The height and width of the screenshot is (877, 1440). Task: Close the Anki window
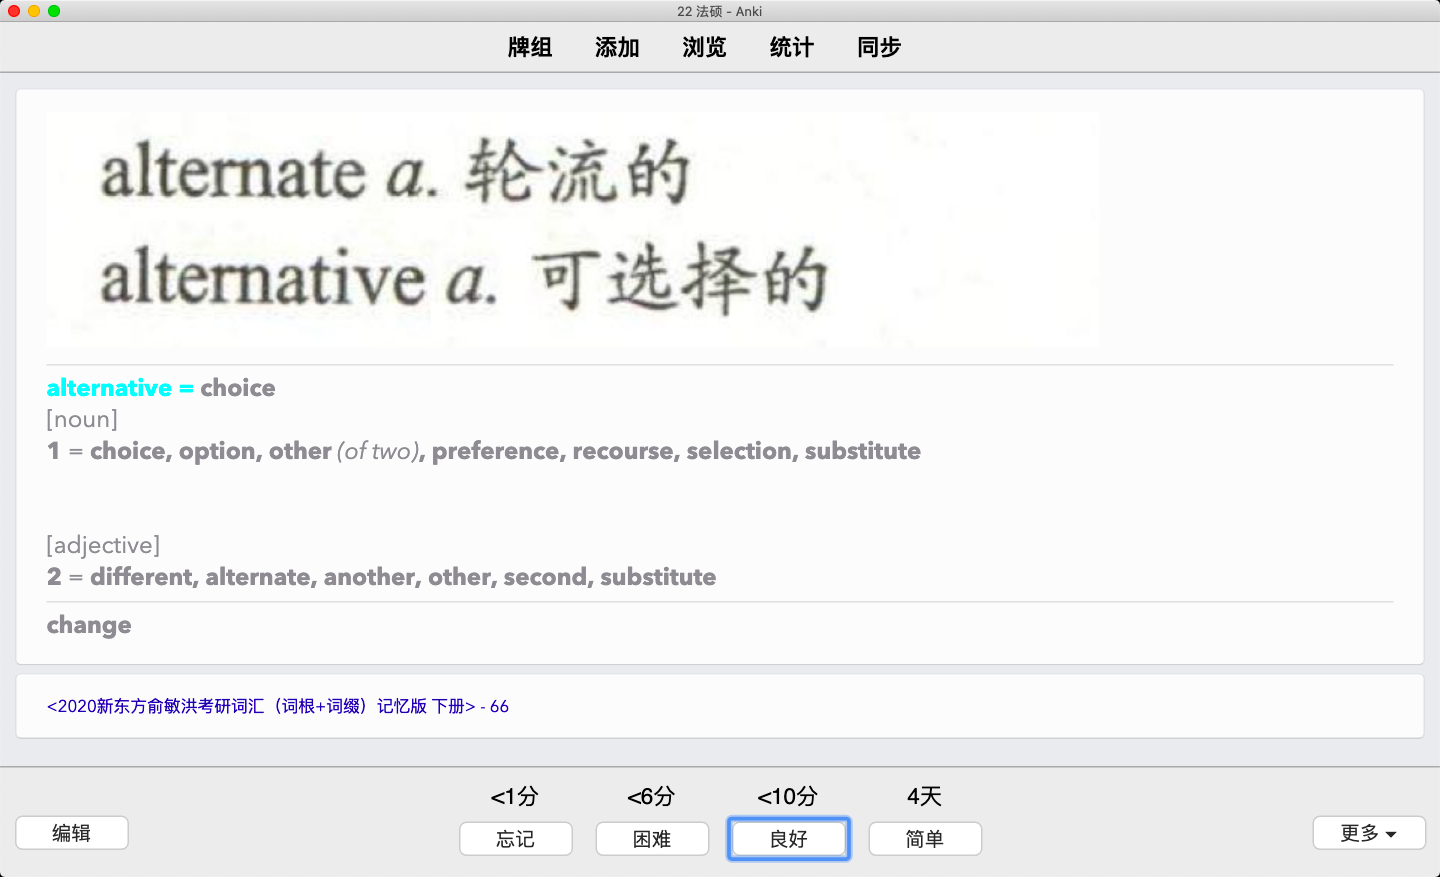point(14,11)
